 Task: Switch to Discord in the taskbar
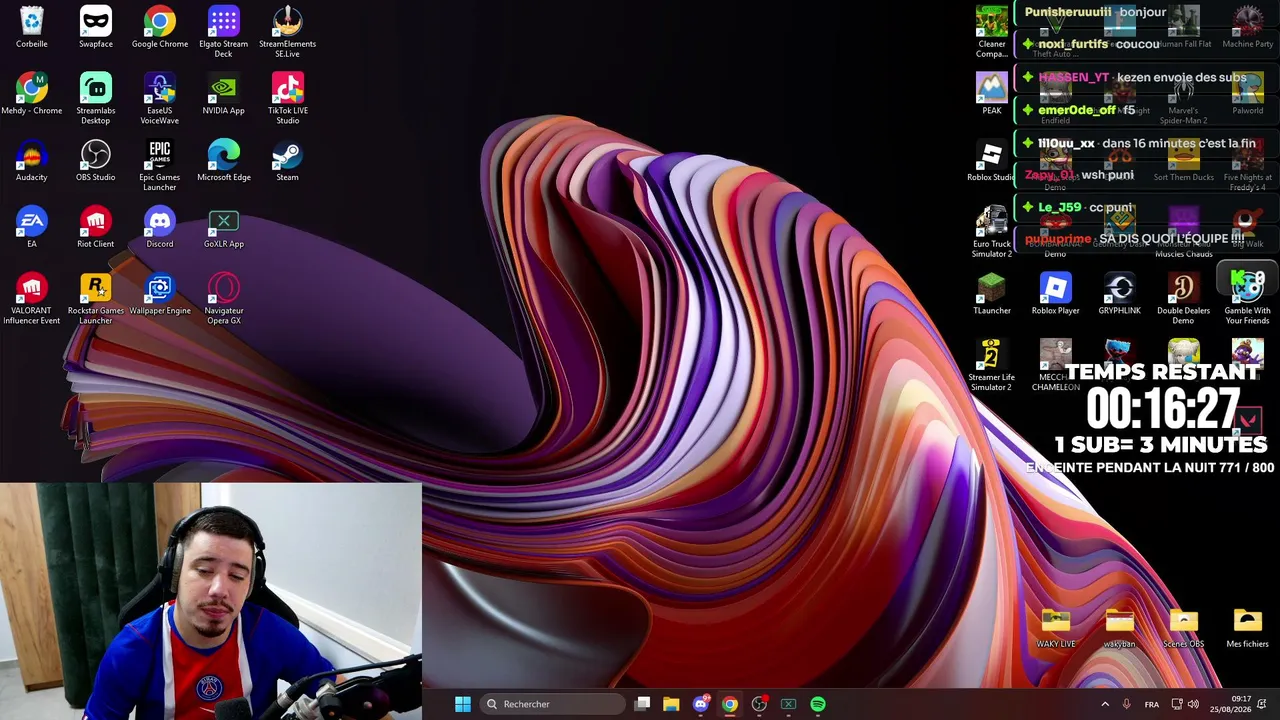701,704
